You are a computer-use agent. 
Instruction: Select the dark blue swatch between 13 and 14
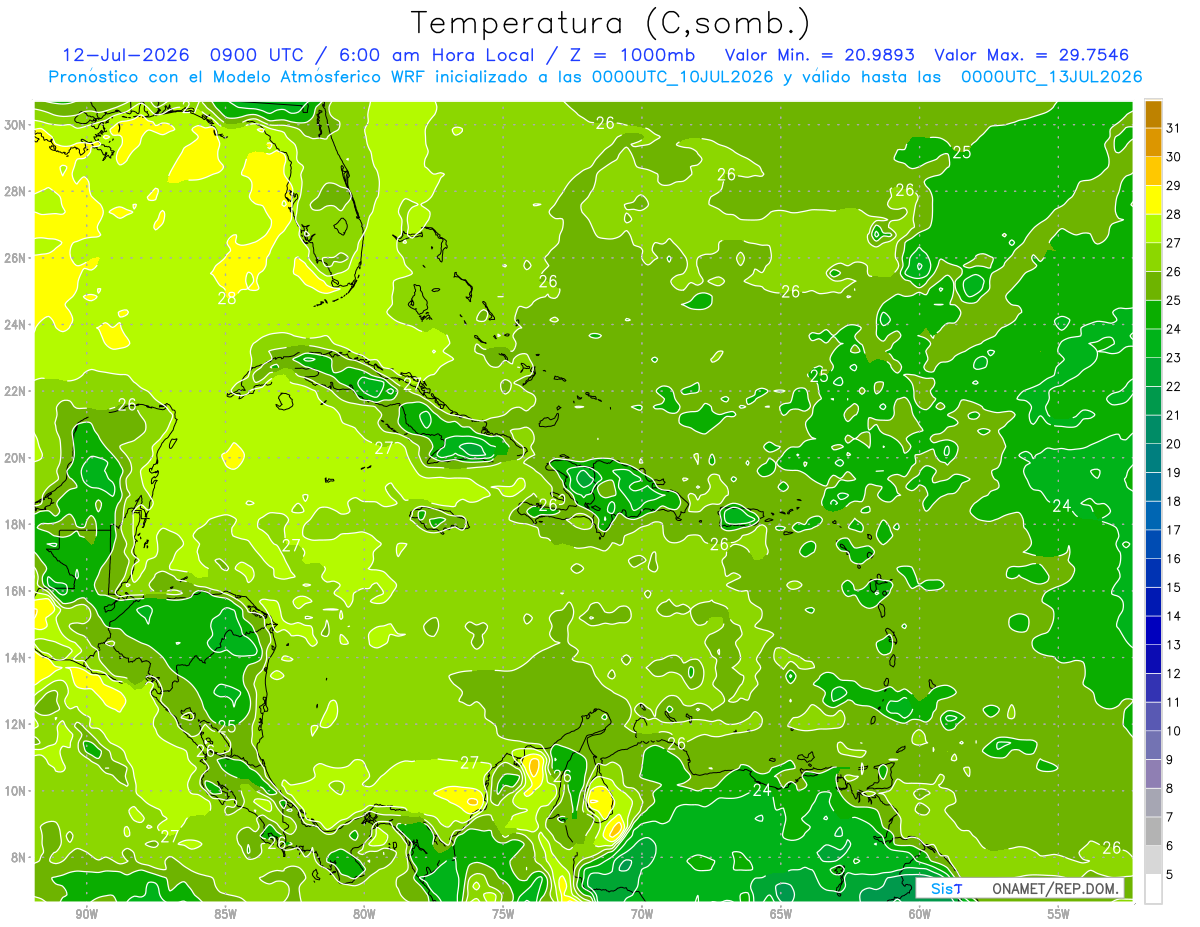(x=1153, y=630)
